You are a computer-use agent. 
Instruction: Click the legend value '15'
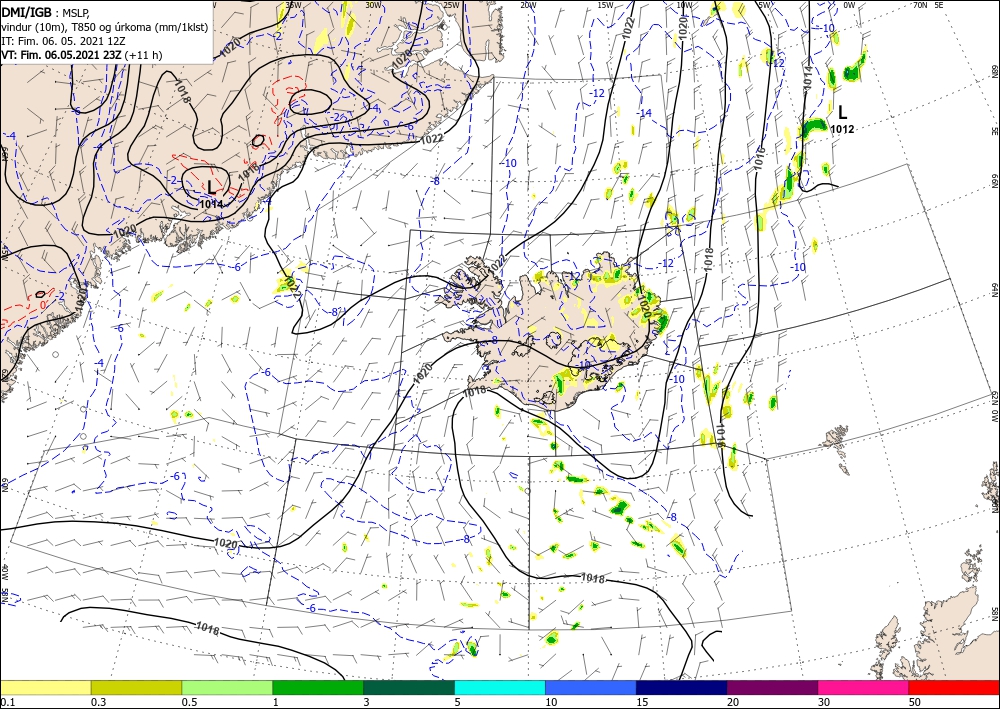(x=642, y=702)
